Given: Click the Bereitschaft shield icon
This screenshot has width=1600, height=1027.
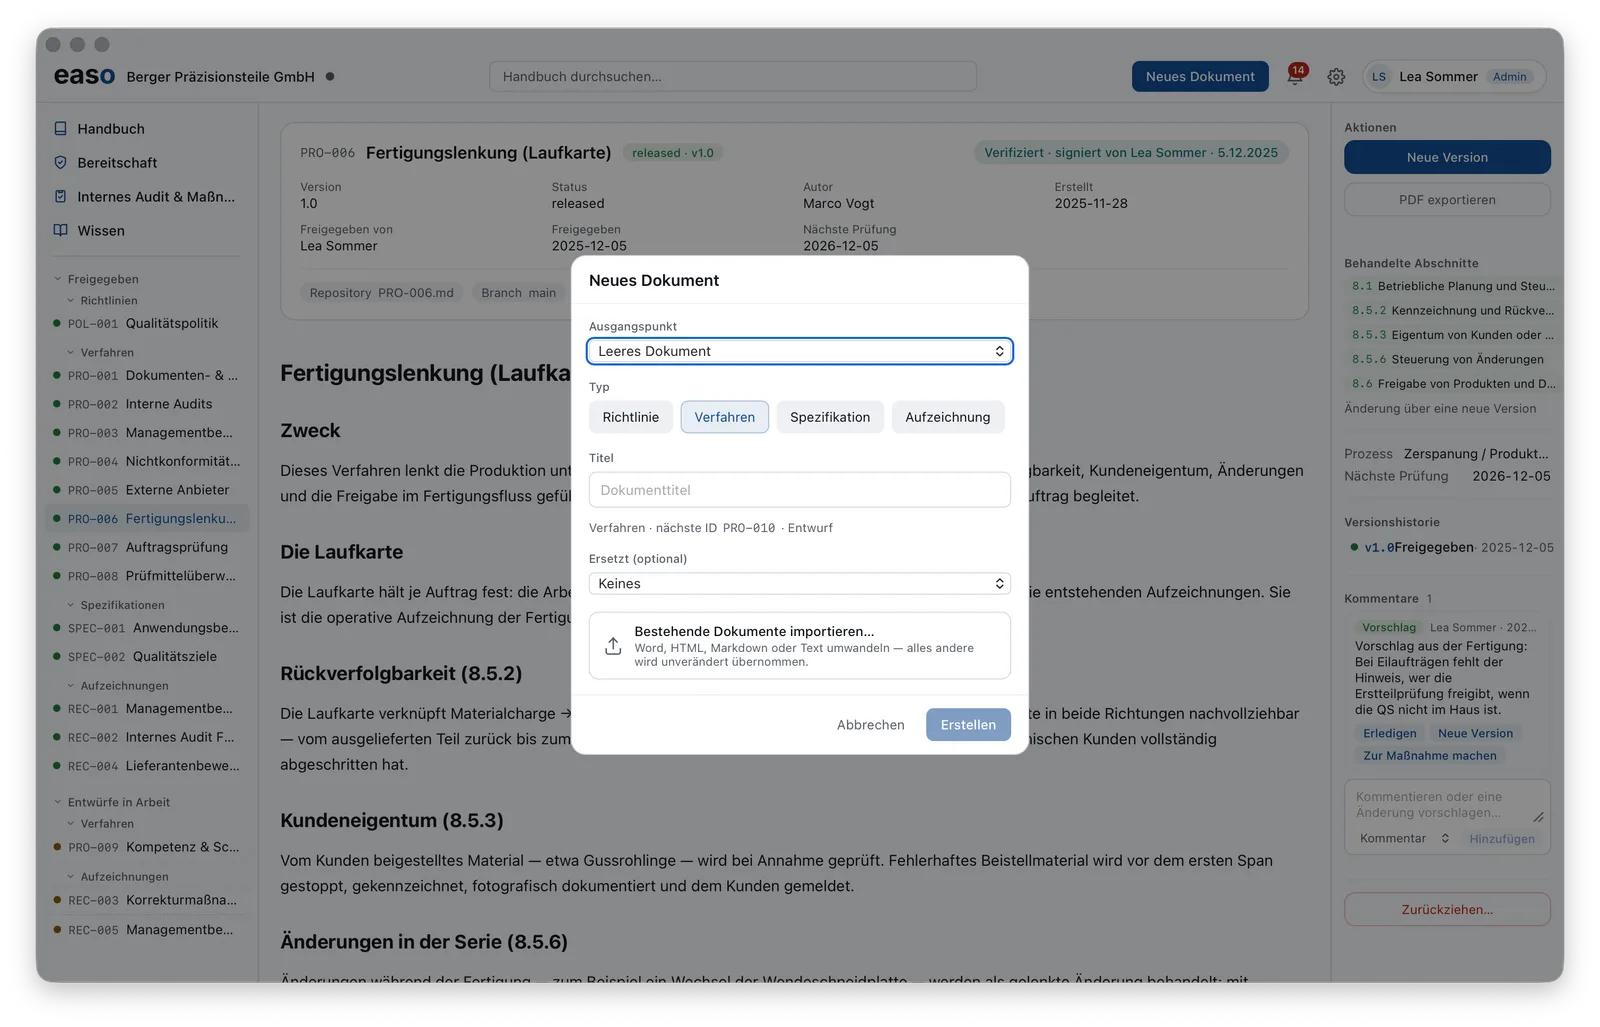Looking at the screenshot, I should 60,163.
